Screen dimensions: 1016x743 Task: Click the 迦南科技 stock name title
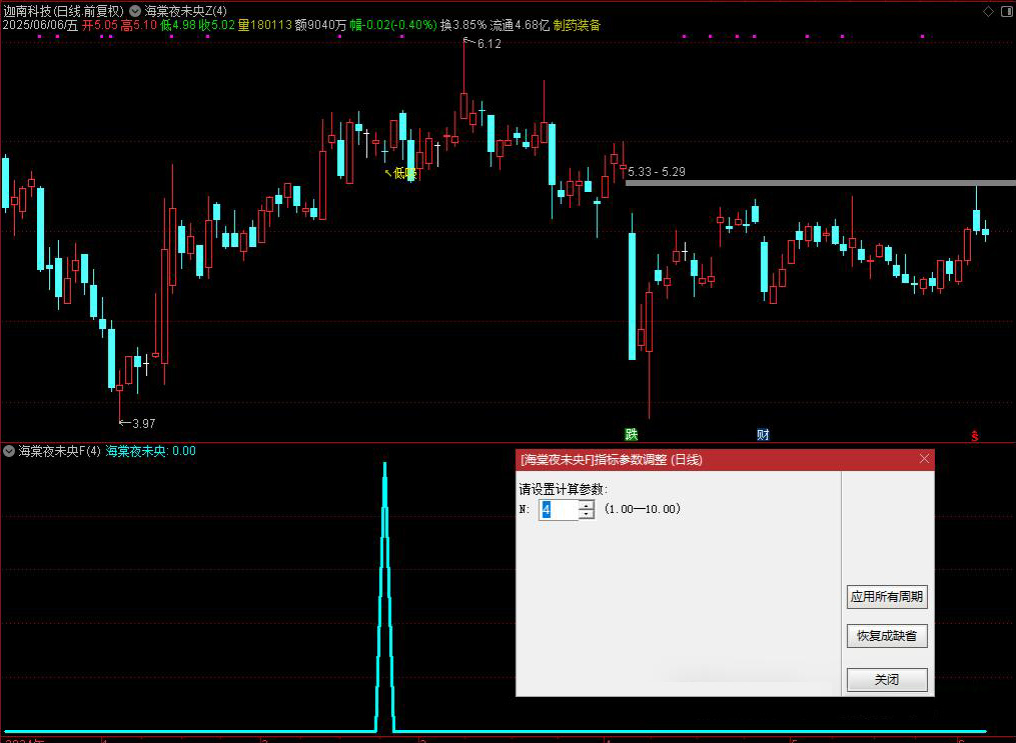[x=28, y=11]
